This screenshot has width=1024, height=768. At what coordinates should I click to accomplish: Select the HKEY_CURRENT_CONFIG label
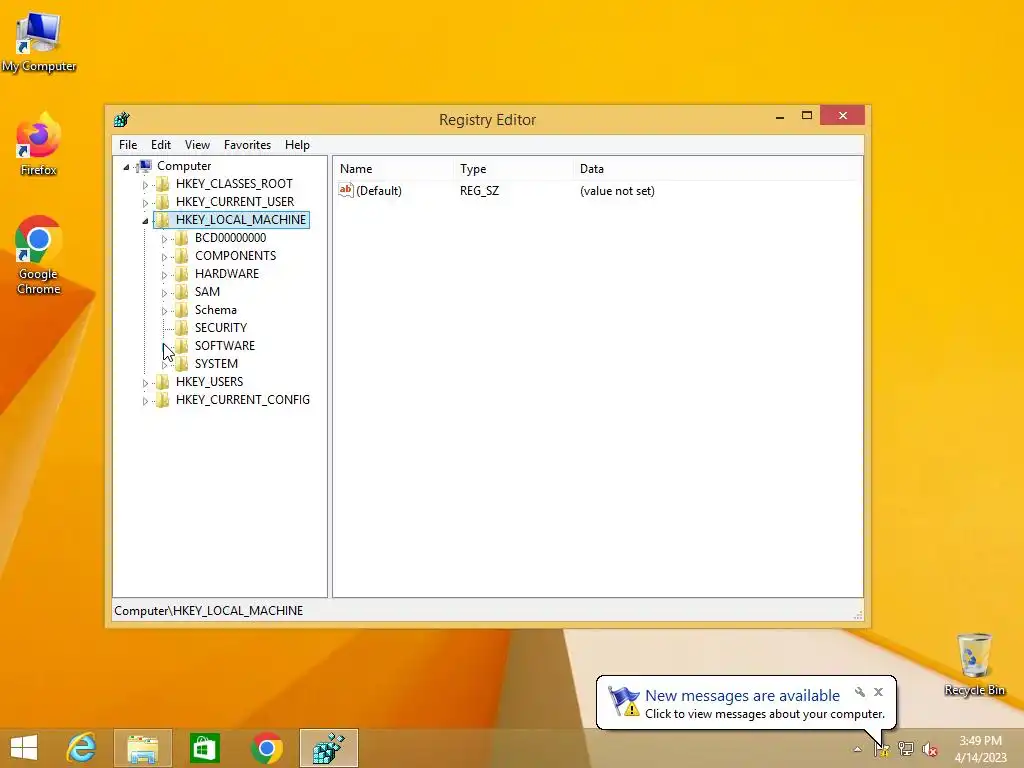(242, 400)
